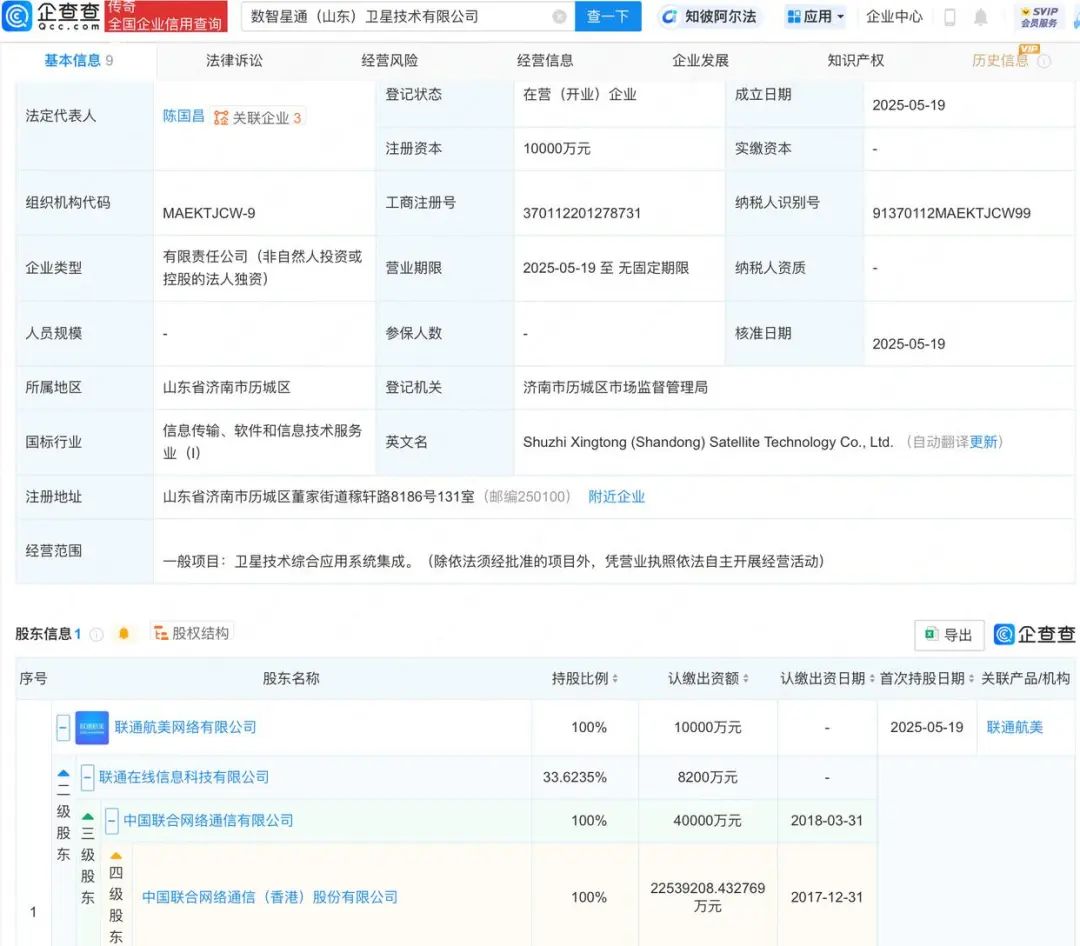Collapse the 二级股东 section with the blue arrow
The image size is (1080, 946).
63,773
